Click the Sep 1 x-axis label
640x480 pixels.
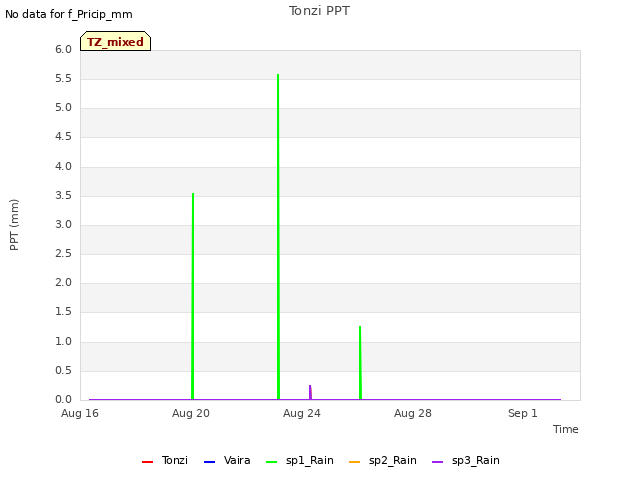(523, 413)
